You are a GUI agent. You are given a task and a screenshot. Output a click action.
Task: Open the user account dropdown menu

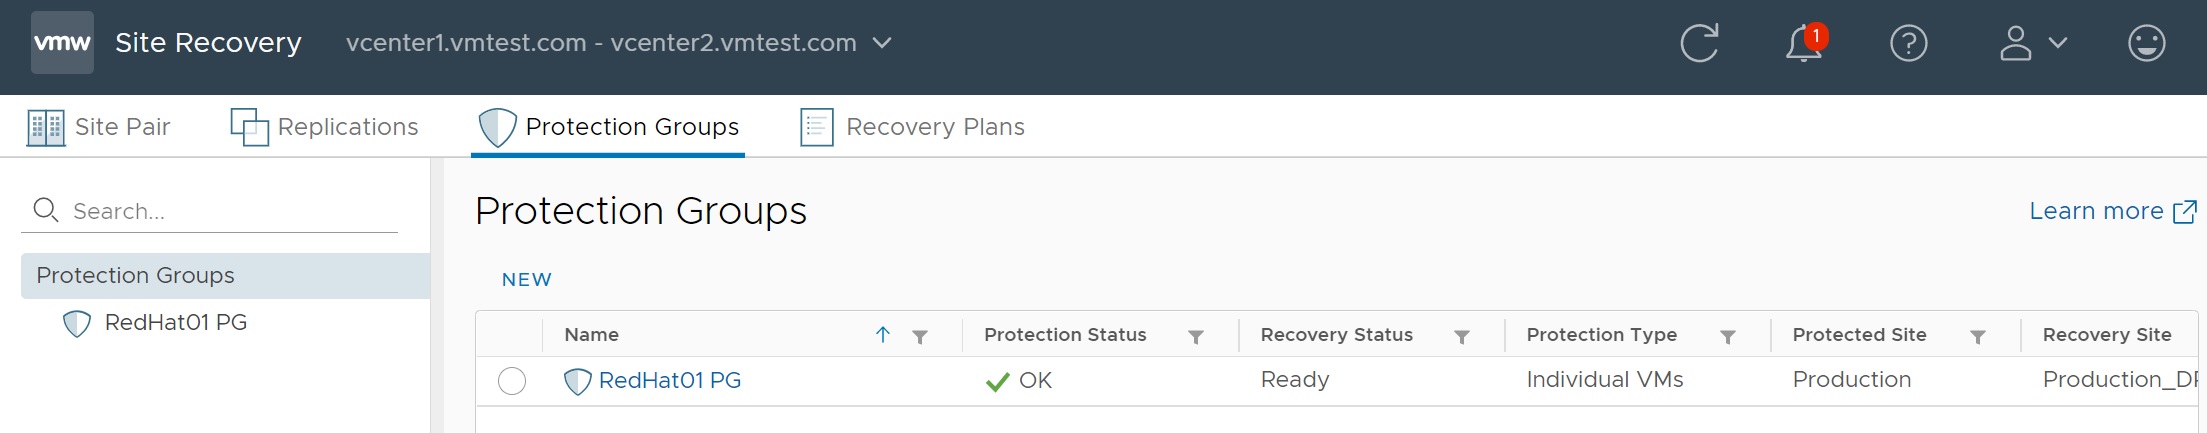pos(2032,43)
